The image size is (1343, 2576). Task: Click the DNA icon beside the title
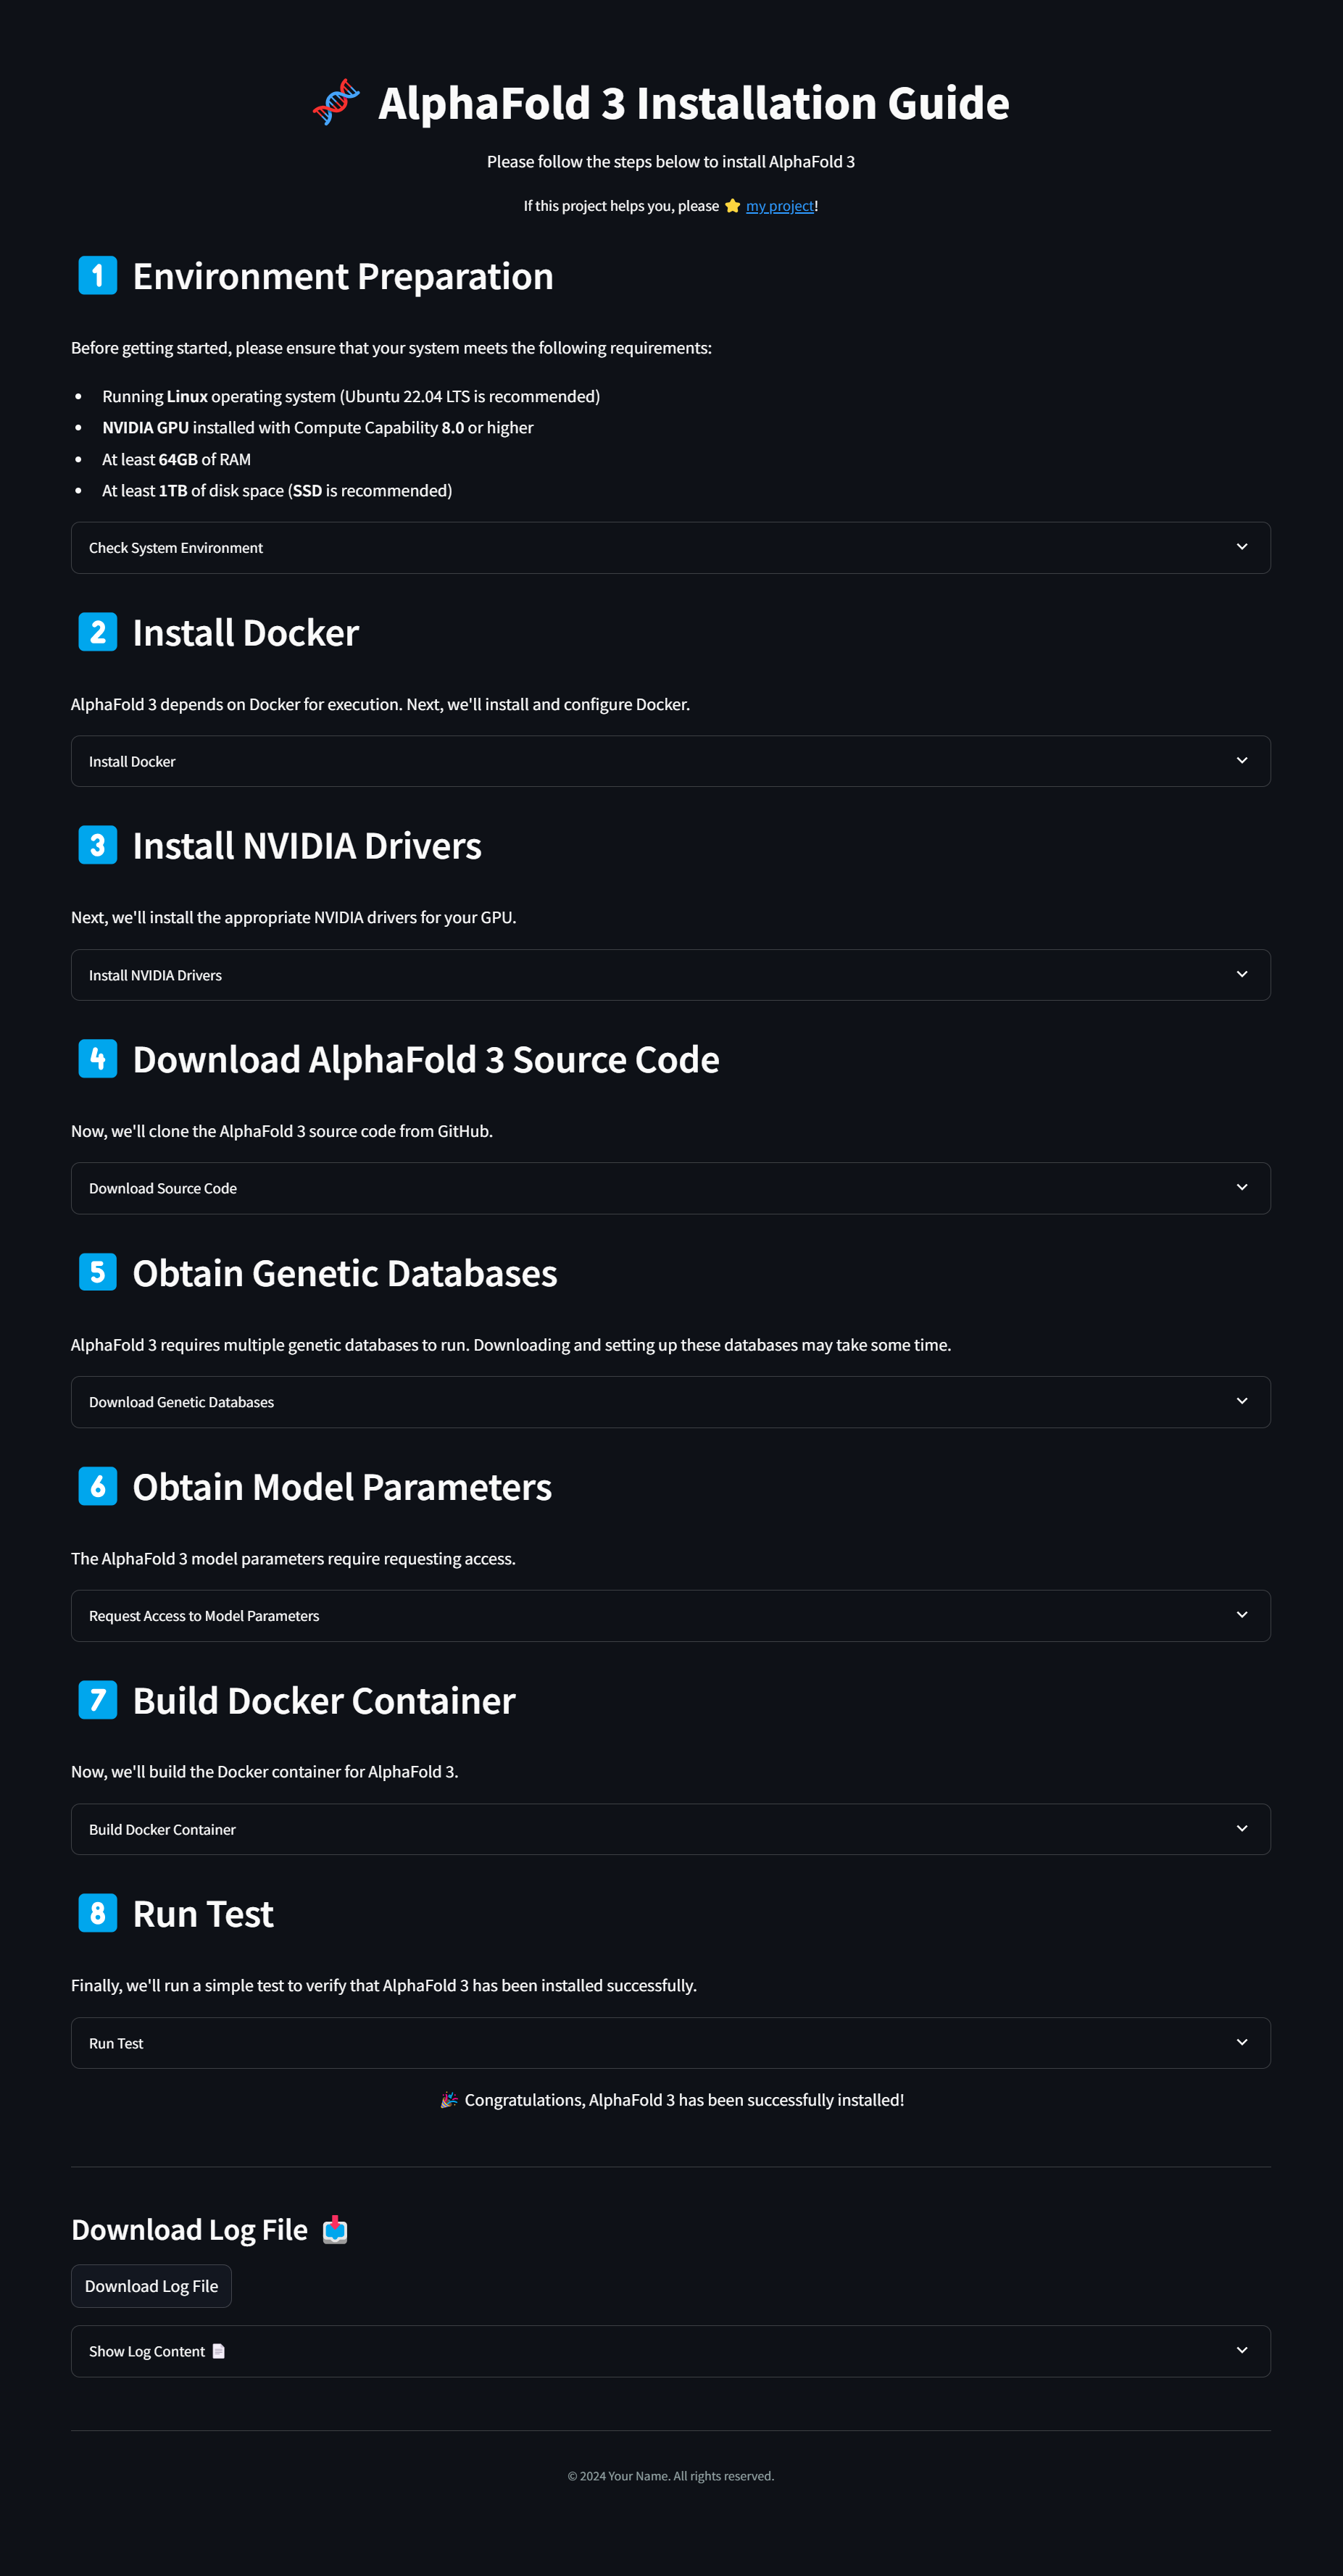tap(336, 102)
